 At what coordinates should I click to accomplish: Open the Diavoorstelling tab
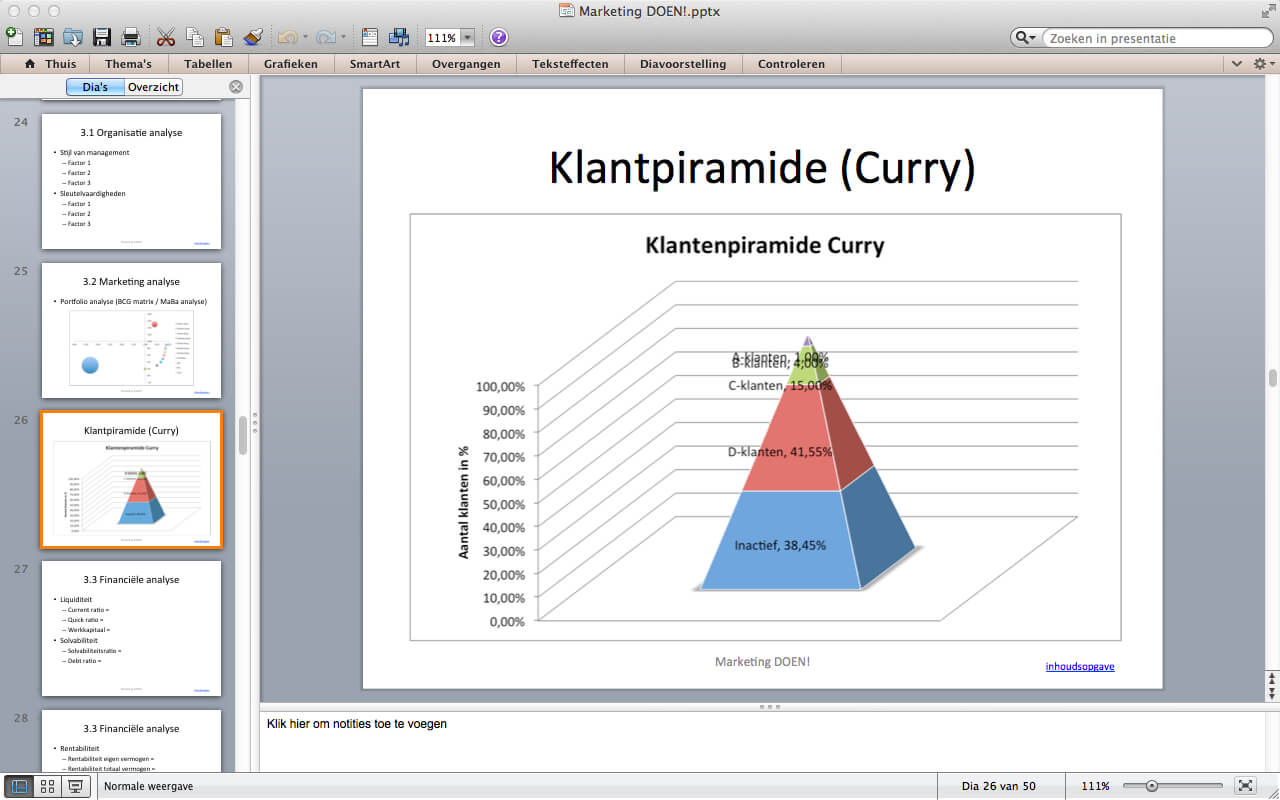[x=683, y=63]
